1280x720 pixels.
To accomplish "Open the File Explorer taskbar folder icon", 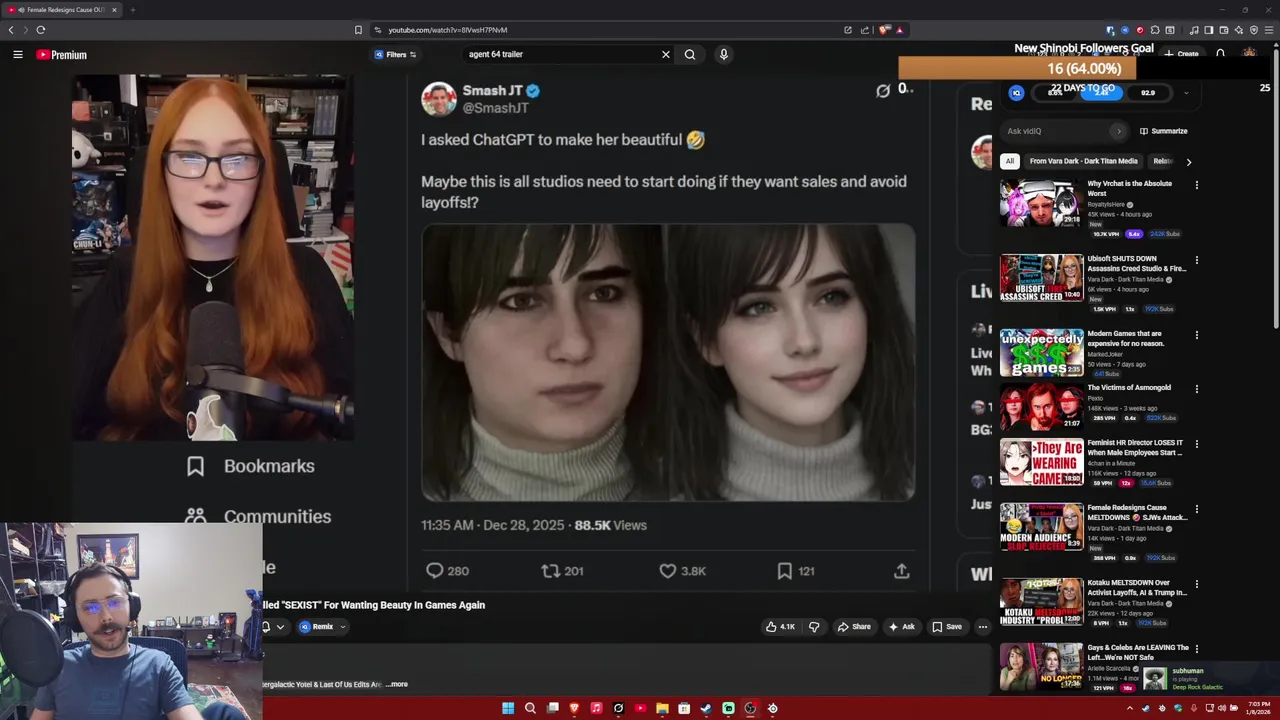I will (x=662, y=708).
